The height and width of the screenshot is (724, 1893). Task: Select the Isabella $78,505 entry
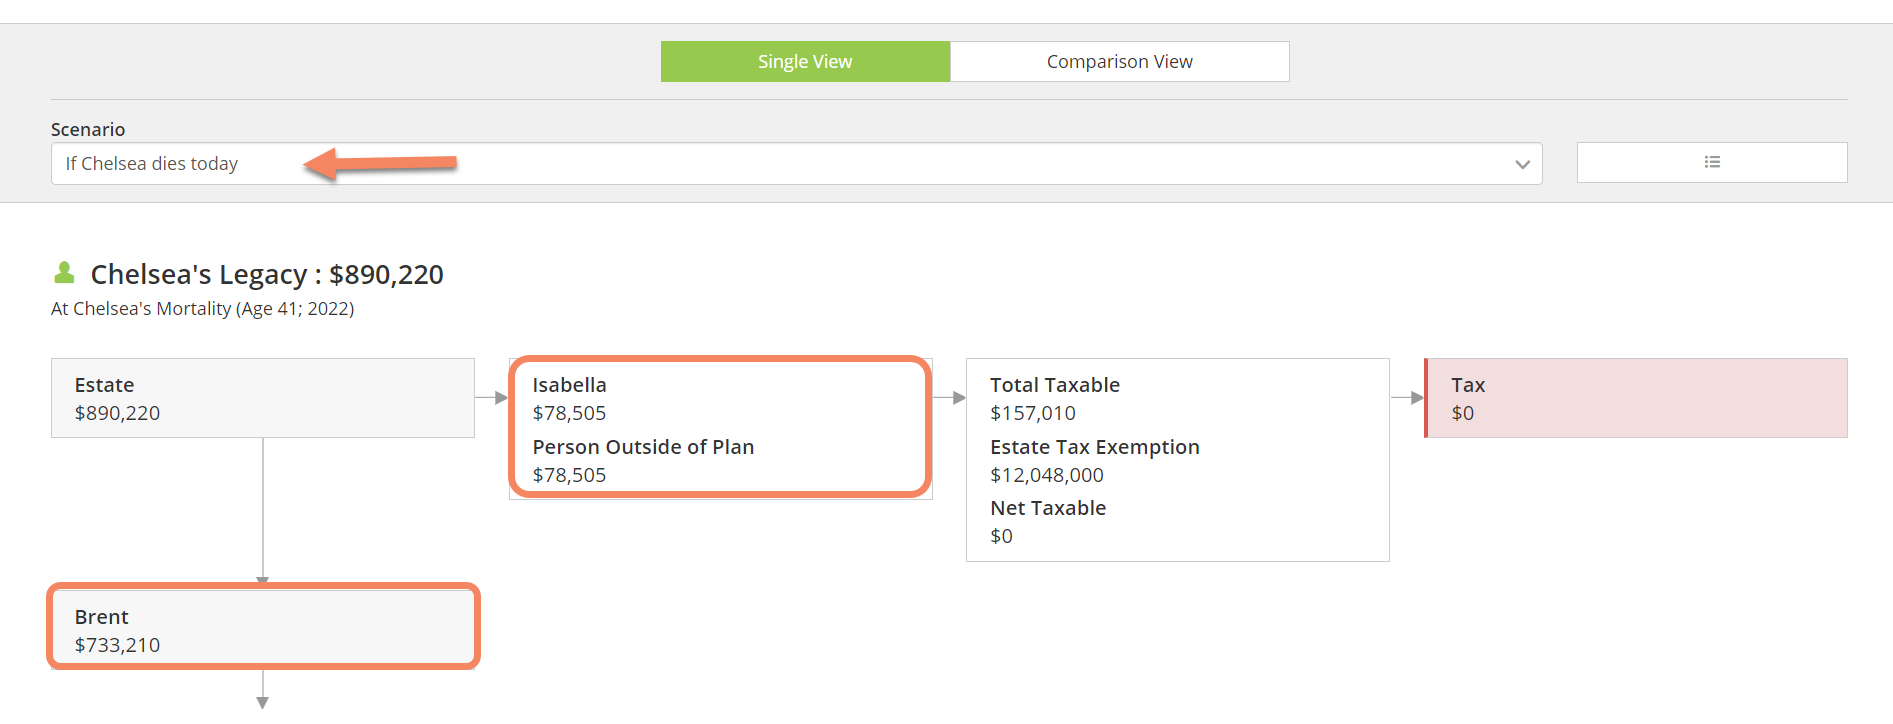coord(569,398)
